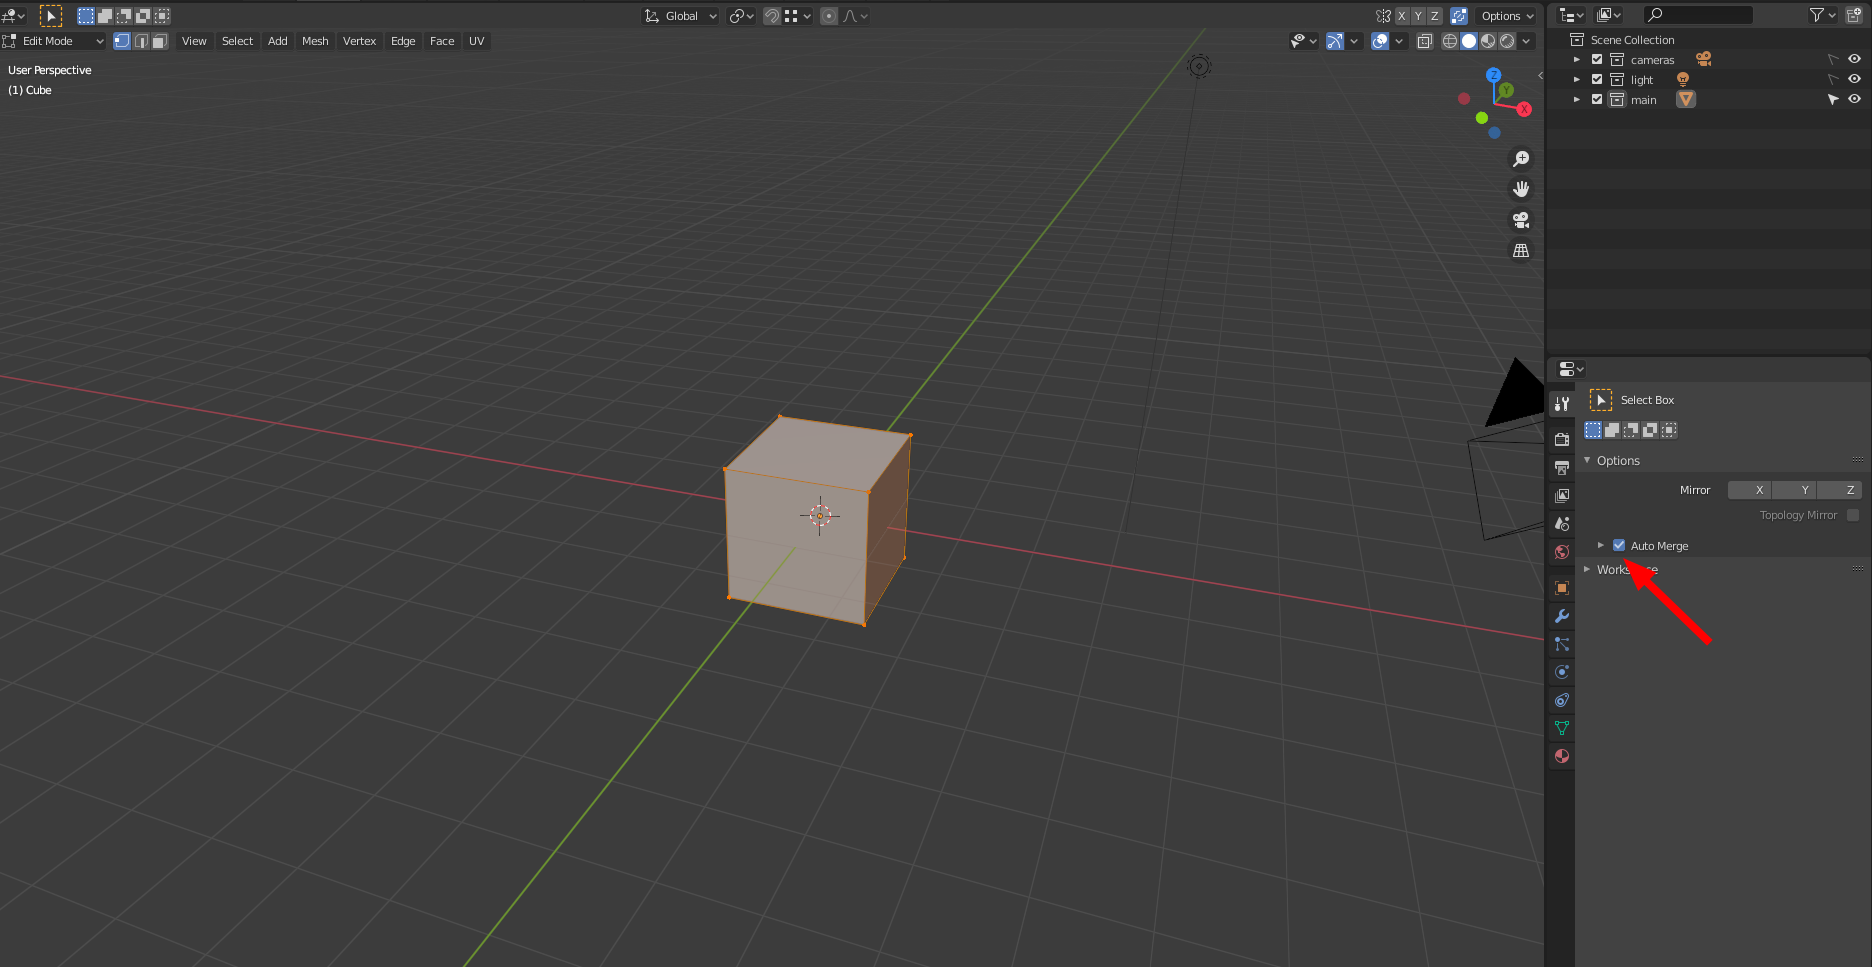The image size is (1872, 967).
Task: Toggle proportional editing
Action: tap(829, 16)
